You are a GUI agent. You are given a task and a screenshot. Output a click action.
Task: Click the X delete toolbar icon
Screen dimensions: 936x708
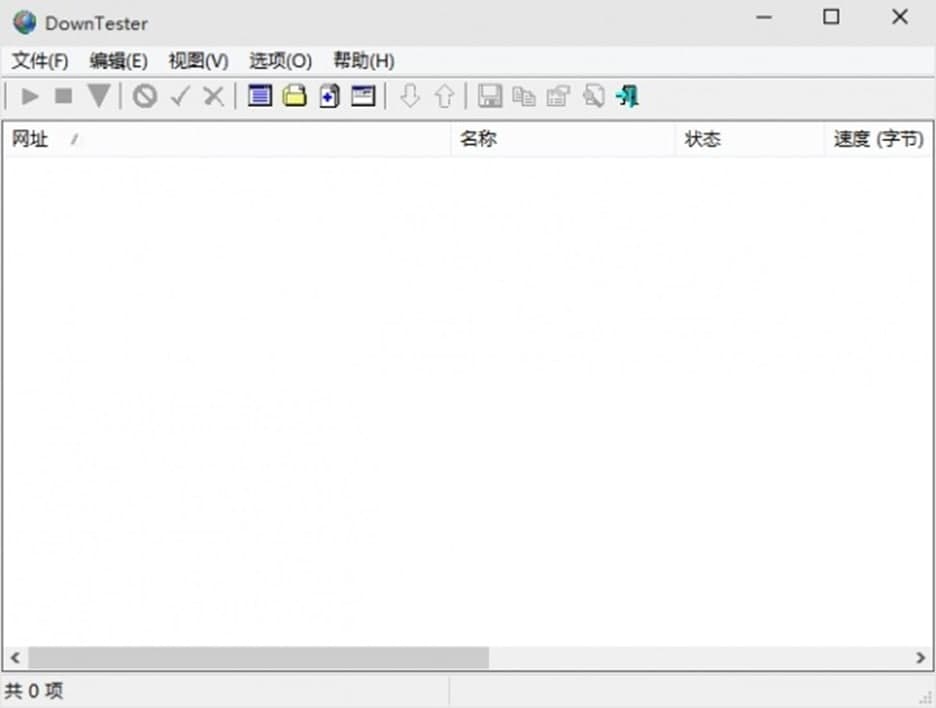213,96
